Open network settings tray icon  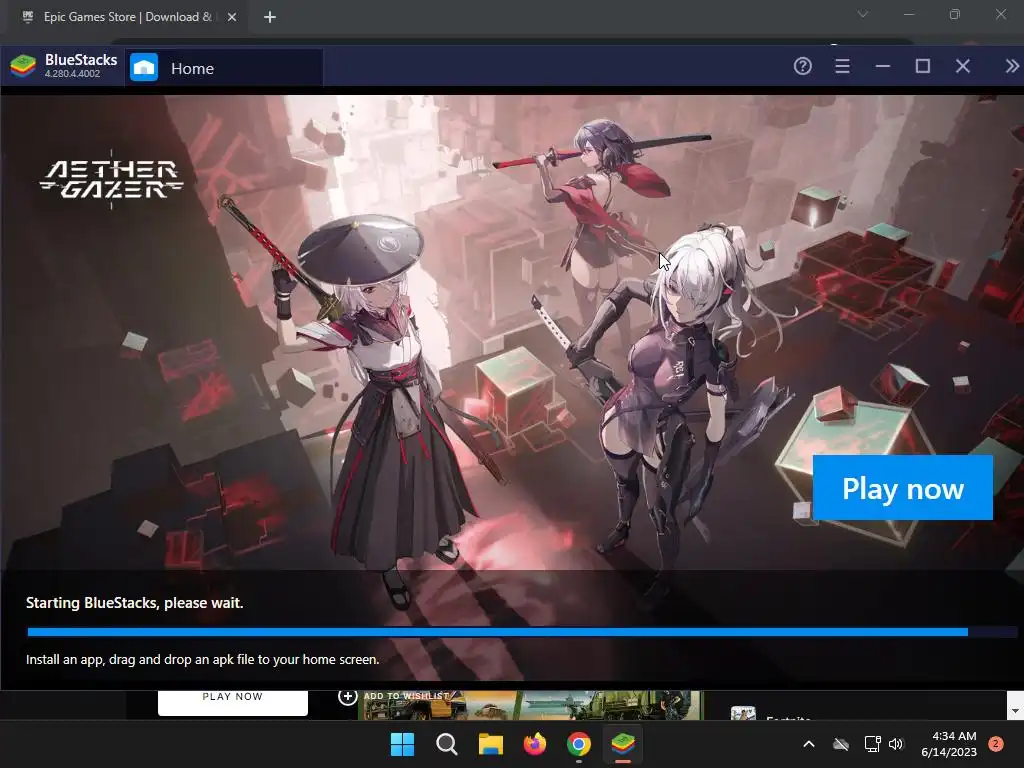[x=872, y=744]
